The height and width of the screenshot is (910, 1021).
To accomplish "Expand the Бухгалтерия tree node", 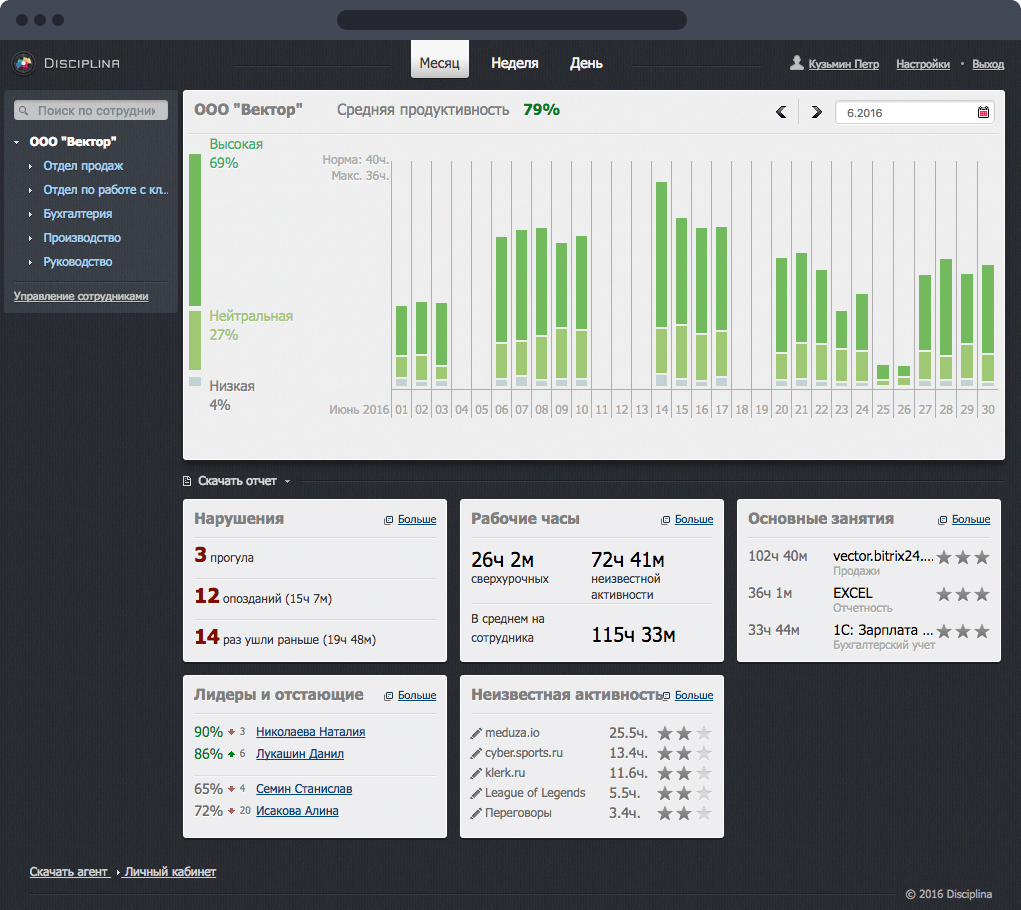I will pos(31,214).
